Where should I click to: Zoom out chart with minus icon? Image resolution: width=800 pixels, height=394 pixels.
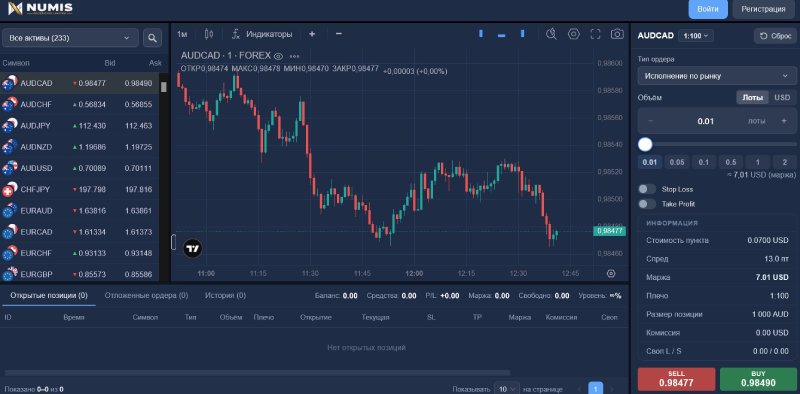coord(339,34)
